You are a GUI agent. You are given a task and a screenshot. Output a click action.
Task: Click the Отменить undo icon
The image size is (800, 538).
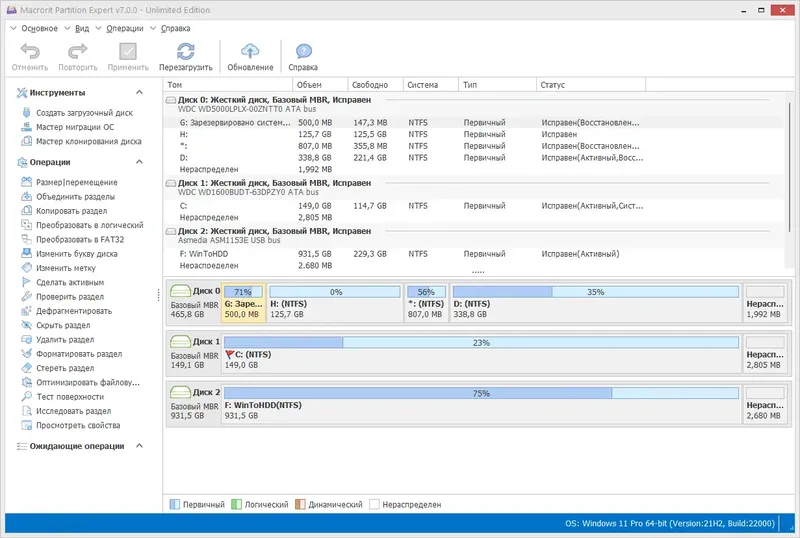click(x=30, y=52)
